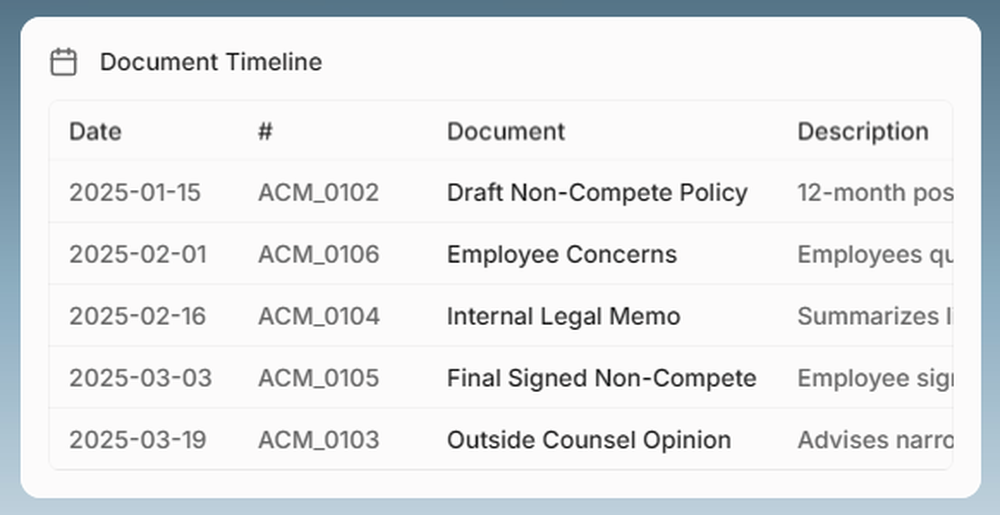The image size is (1000, 515).
Task: Select document number ACM_0105
Action: pyautogui.click(x=318, y=379)
